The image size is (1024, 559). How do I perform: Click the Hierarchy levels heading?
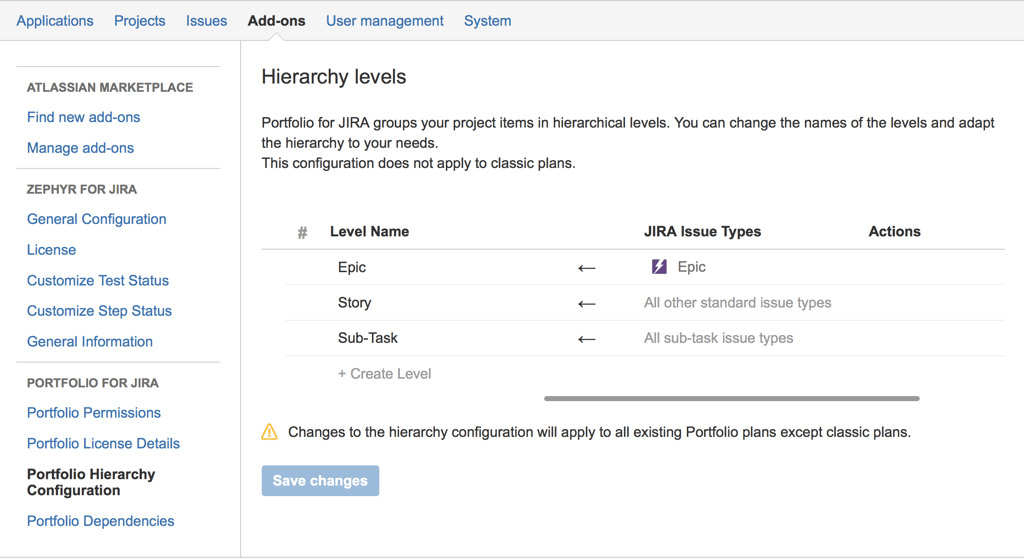(334, 76)
